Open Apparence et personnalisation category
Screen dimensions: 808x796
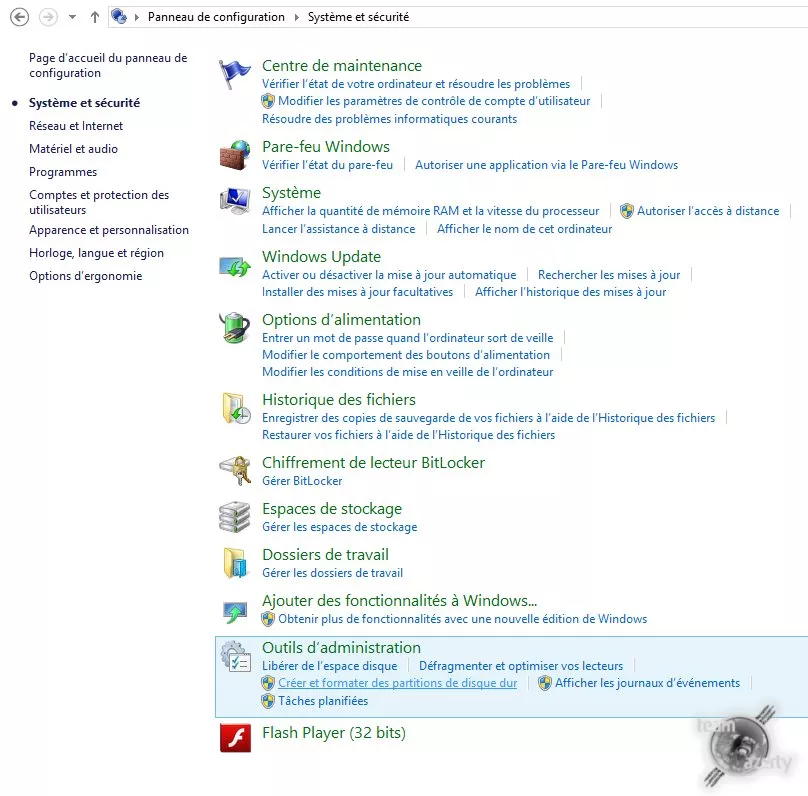point(109,230)
